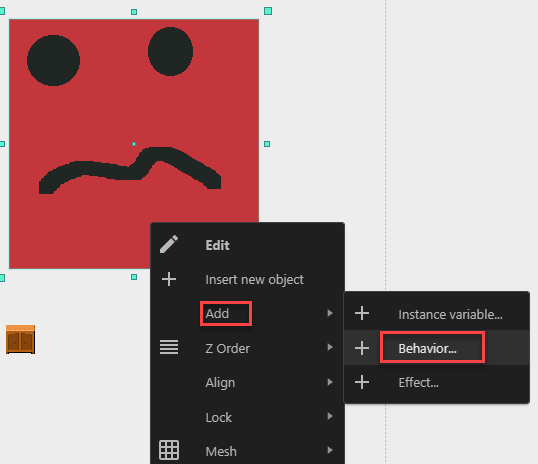The height and width of the screenshot is (464, 538).
Task: Click the plus icon beside Insert new object
Action: pyautogui.click(x=169, y=279)
